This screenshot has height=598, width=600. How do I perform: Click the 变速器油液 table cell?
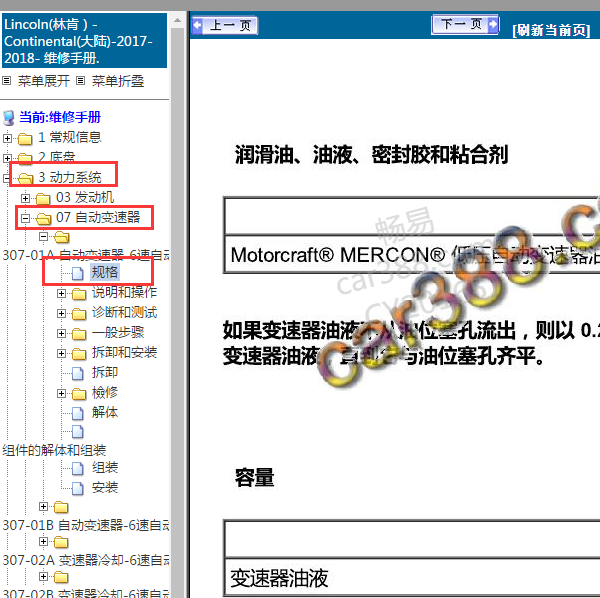(x=412, y=577)
